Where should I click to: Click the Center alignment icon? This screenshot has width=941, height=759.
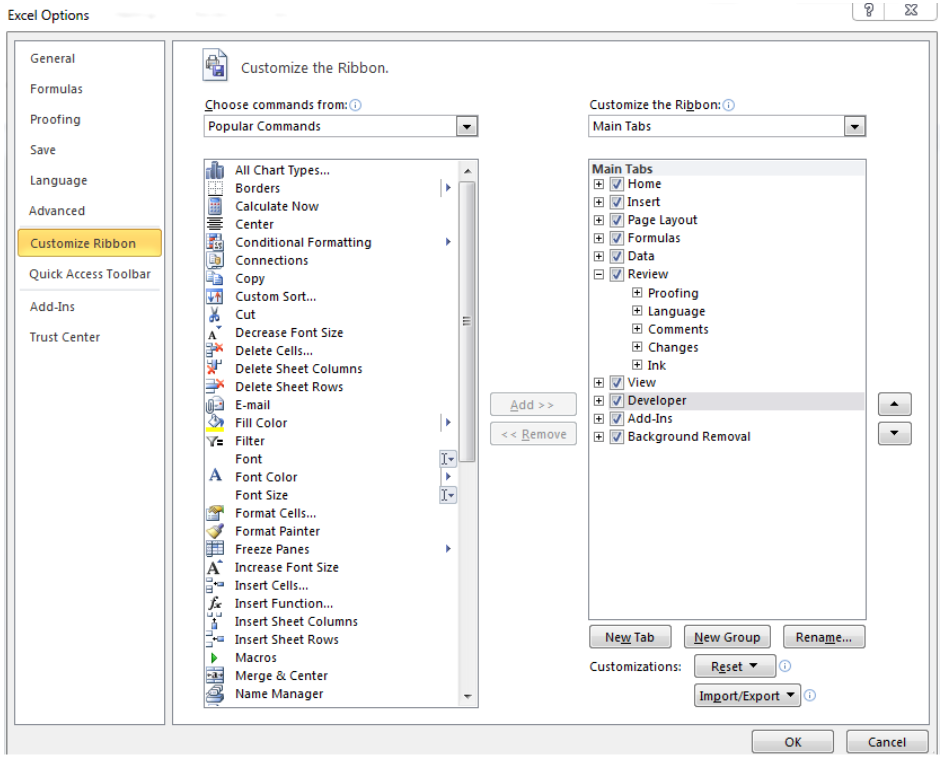click(x=215, y=224)
